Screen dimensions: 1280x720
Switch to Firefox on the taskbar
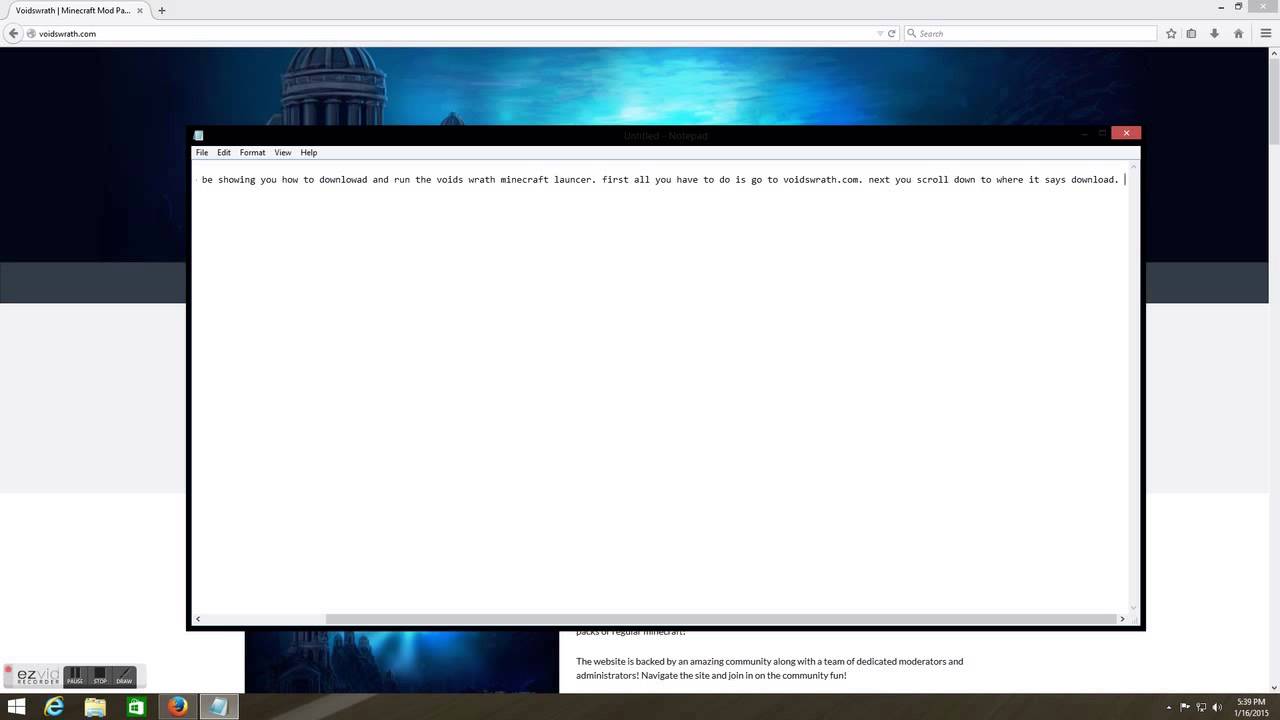pyautogui.click(x=177, y=707)
